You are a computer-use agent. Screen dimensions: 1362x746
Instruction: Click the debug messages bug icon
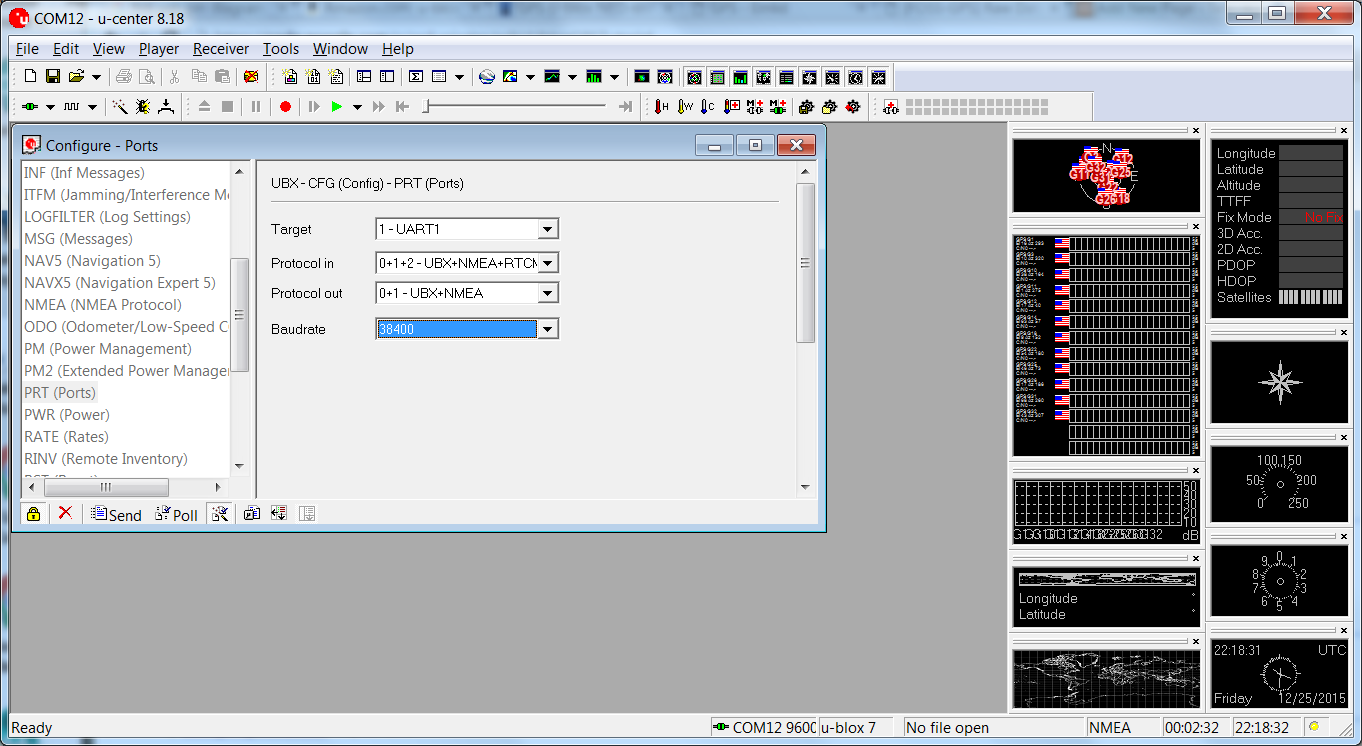(143, 106)
